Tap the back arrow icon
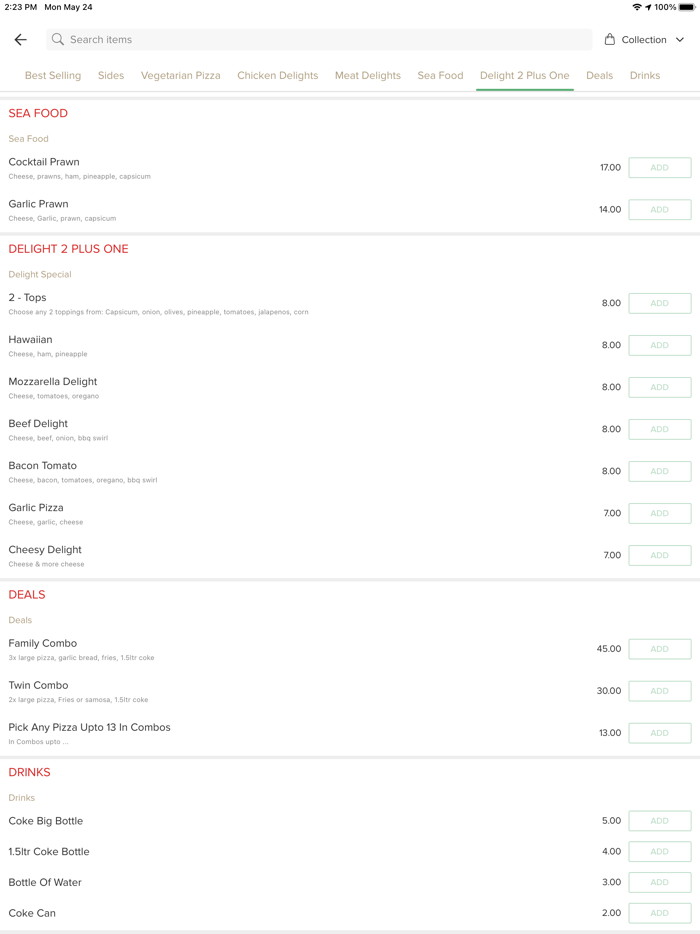Screen dimensions: 700x934 [21, 40]
